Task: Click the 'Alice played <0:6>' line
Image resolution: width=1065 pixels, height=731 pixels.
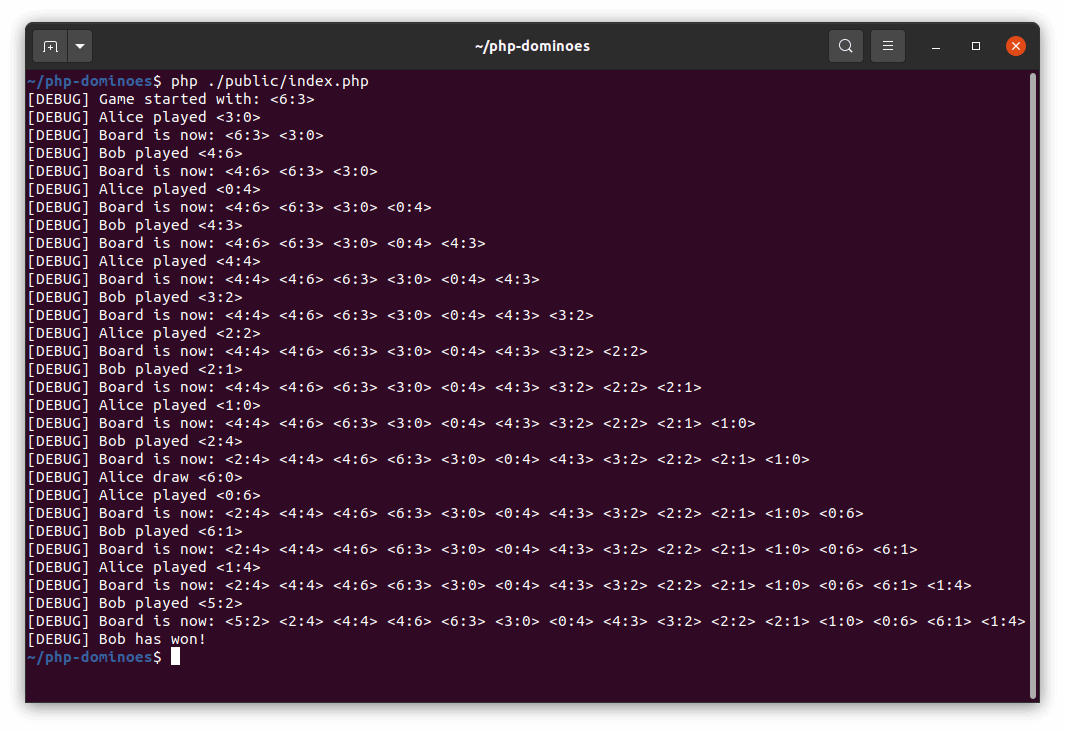Action: [x=144, y=495]
